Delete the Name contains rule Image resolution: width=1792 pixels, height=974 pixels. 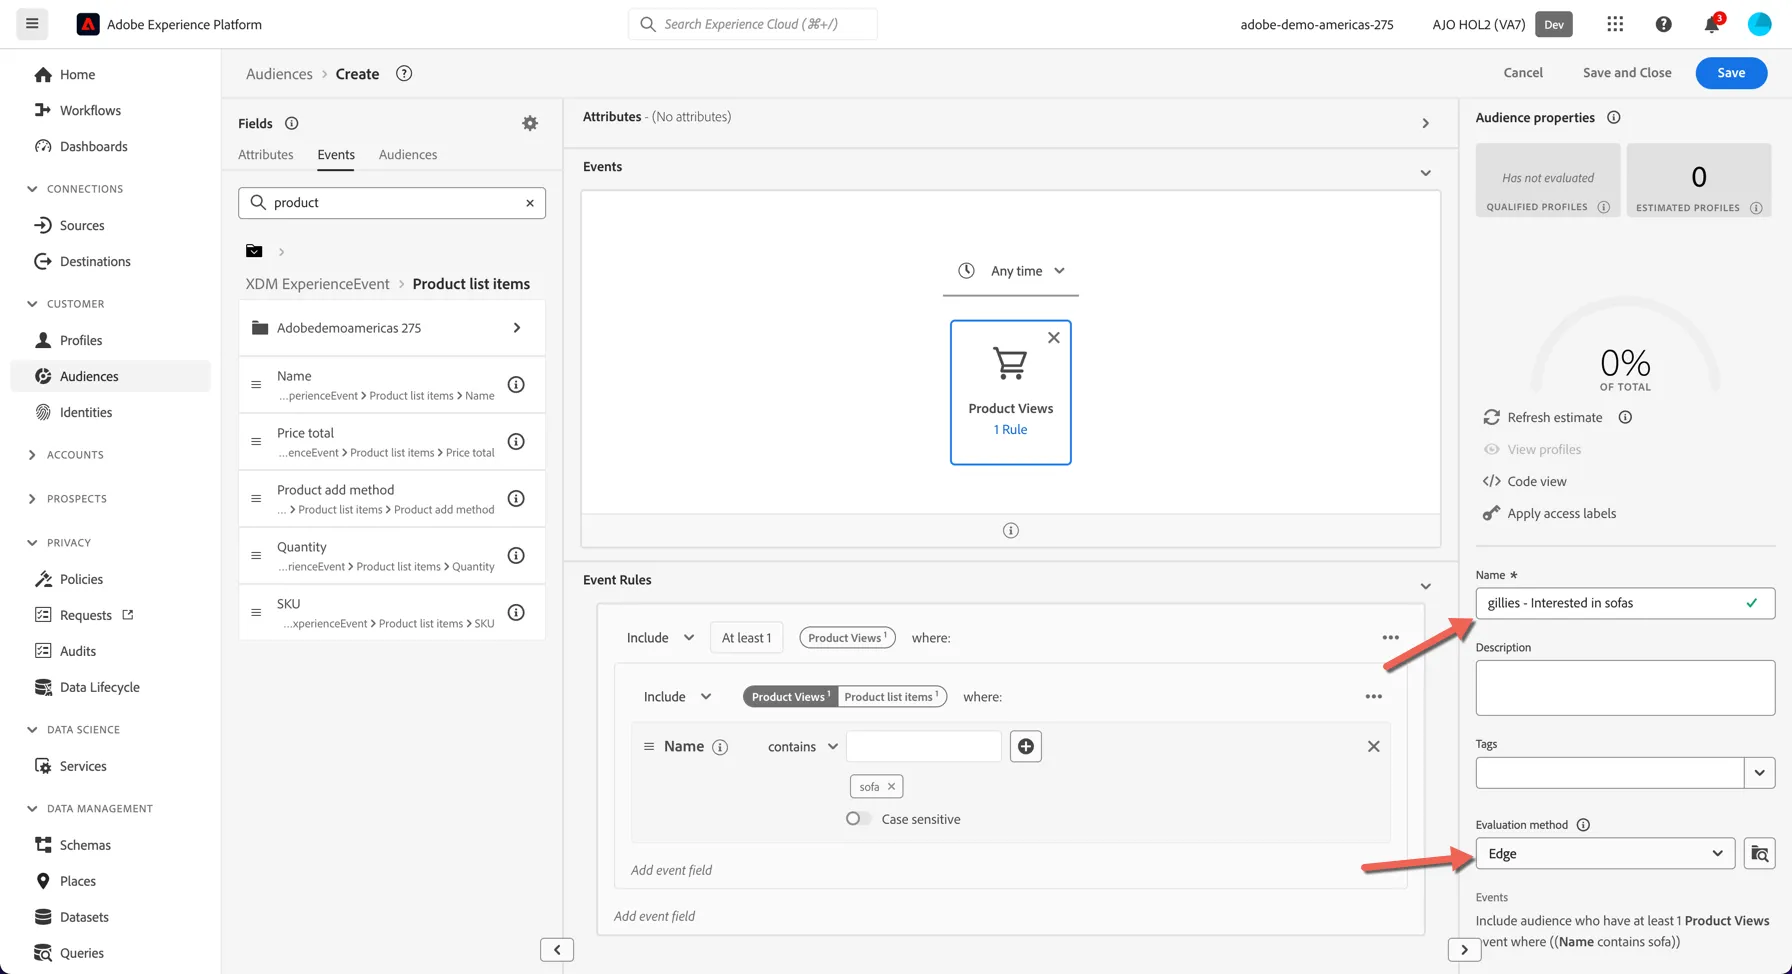point(1373,747)
